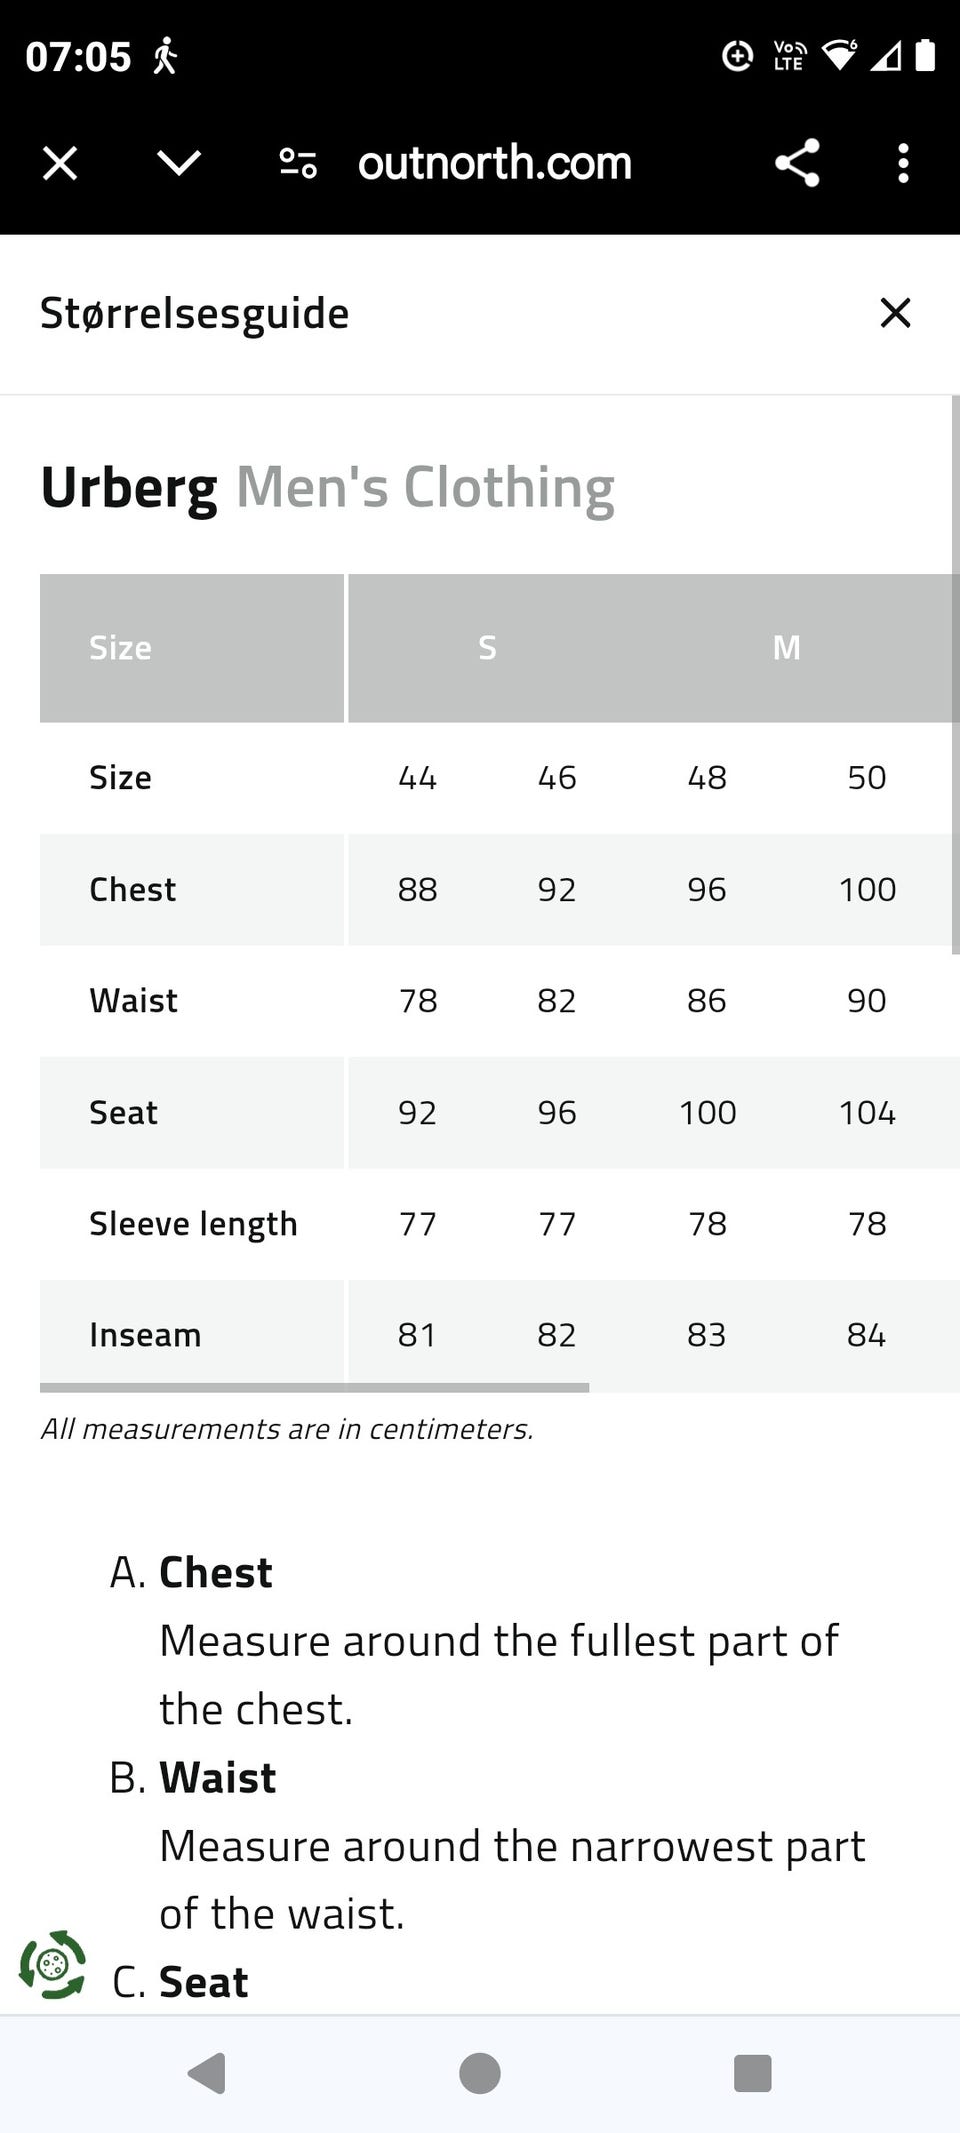This screenshot has height=2133, width=960.
Task: Tap the outnorth.com URL text
Action: click(495, 163)
